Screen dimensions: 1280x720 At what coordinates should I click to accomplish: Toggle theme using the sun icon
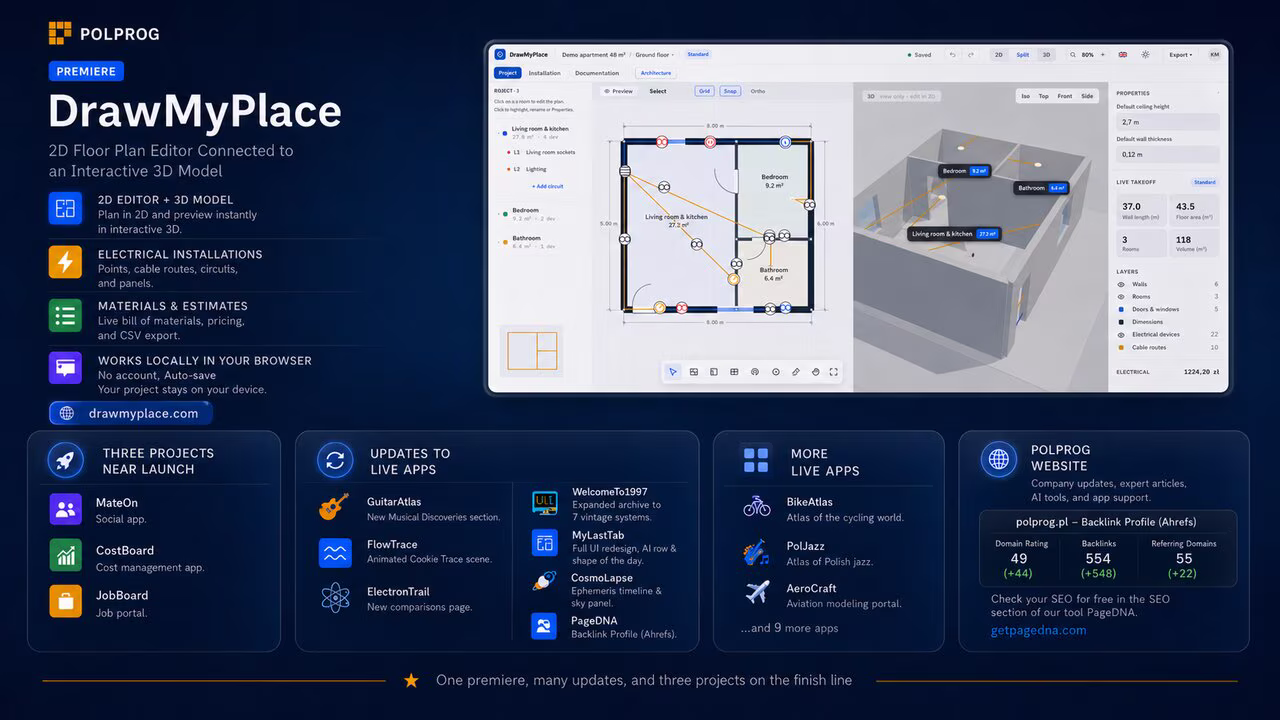(1145, 55)
